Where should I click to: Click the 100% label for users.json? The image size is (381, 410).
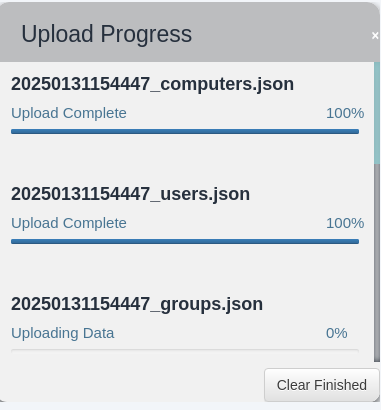tap(345, 223)
